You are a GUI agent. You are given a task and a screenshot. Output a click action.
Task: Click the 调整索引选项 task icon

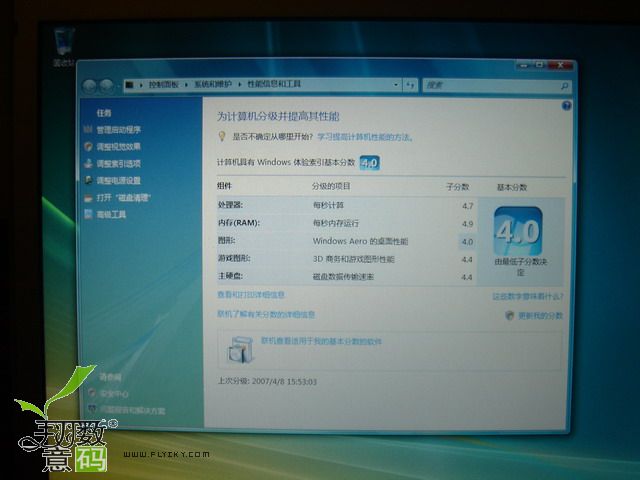coord(88,163)
